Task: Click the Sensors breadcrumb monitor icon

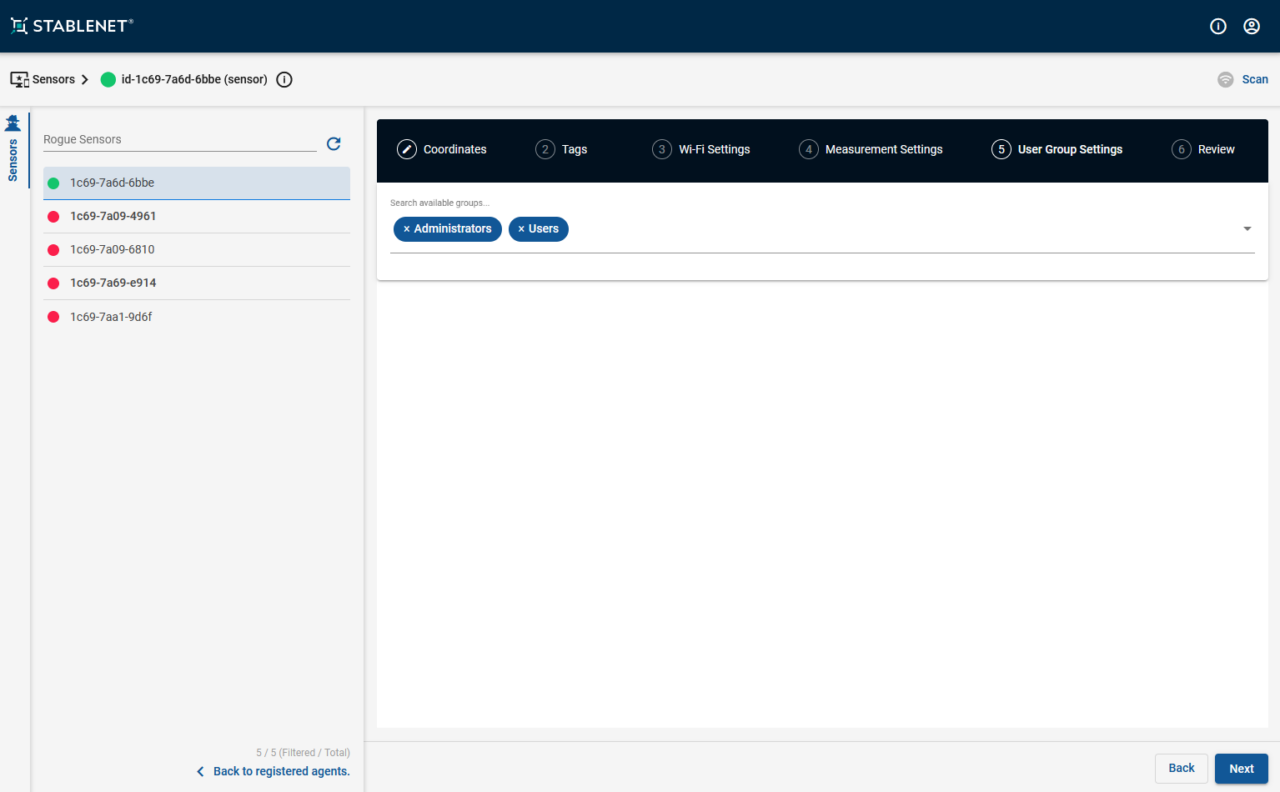Action: pos(19,79)
